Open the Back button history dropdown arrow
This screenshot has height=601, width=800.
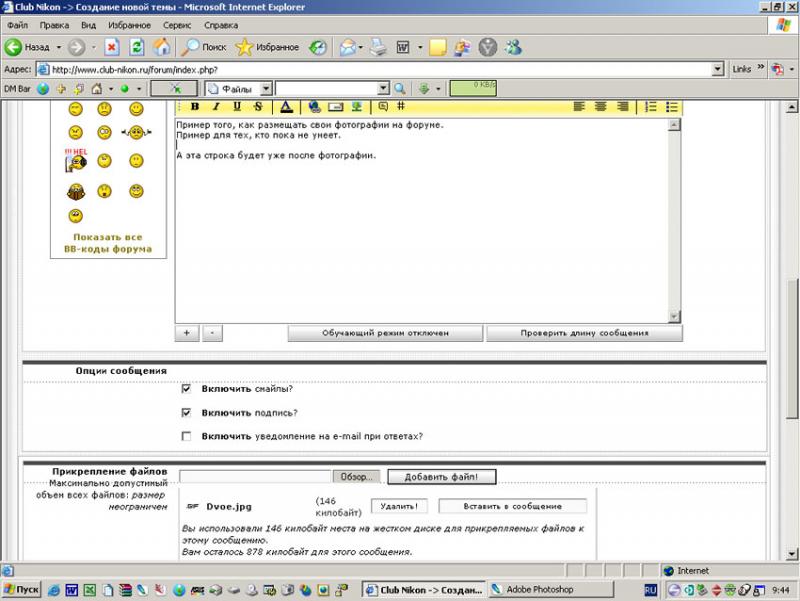point(59,47)
